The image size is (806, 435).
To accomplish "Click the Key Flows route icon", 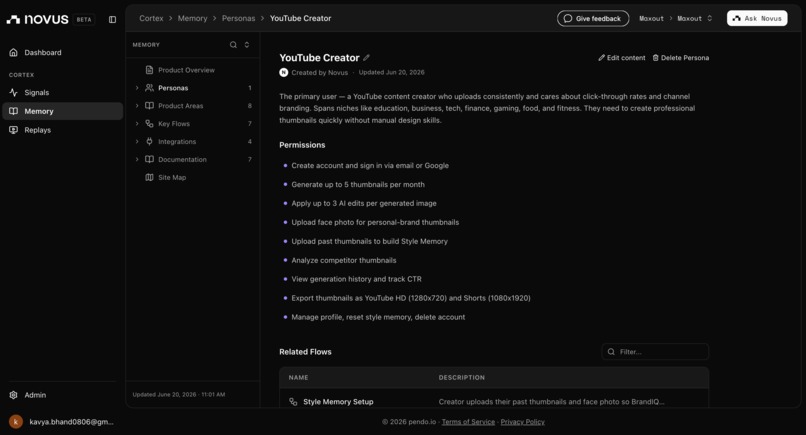I will 149,124.
